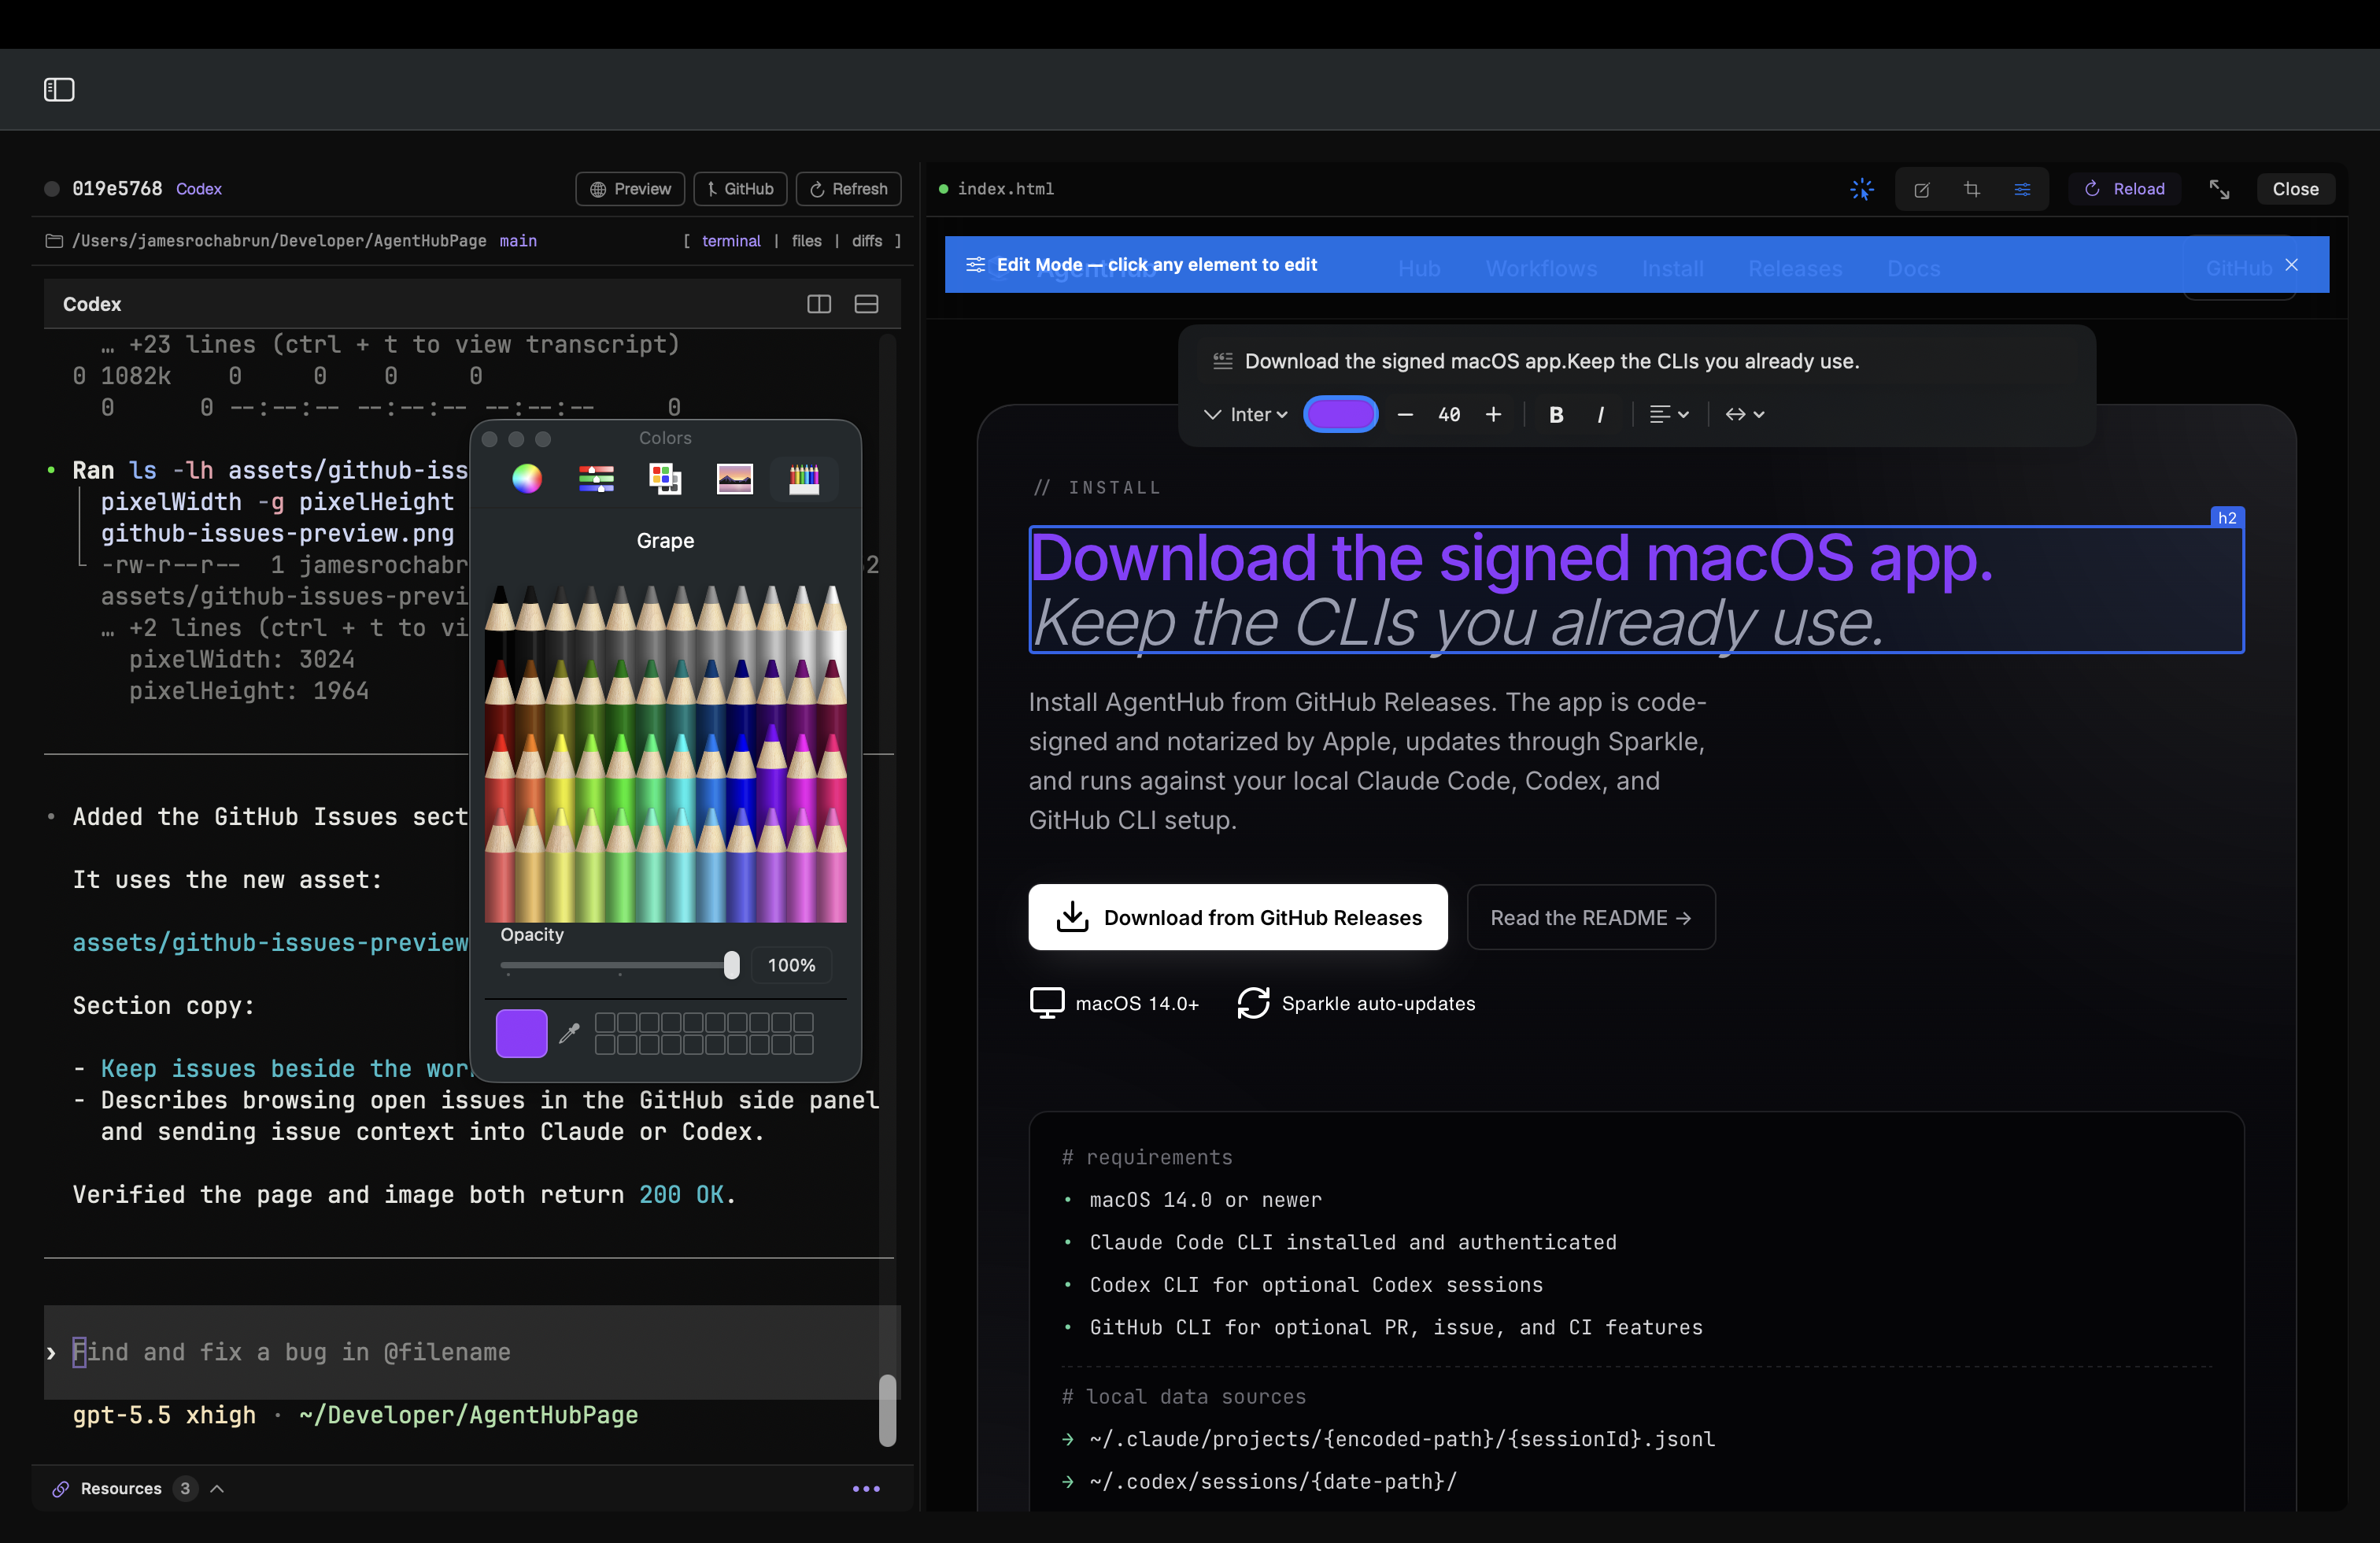Open the three-dot more options menu
The width and height of the screenshot is (2380, 1543).
pos(866,1488)
